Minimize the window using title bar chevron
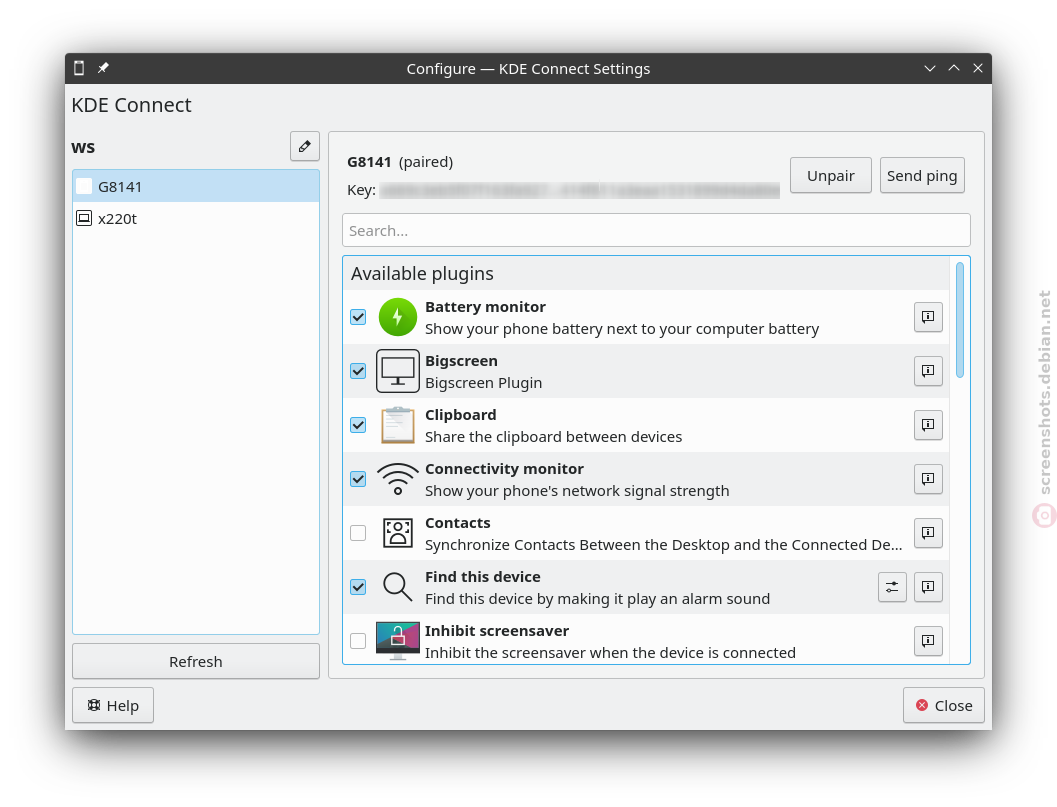This screenshot has width=1057, height=807. pos(930,68)
